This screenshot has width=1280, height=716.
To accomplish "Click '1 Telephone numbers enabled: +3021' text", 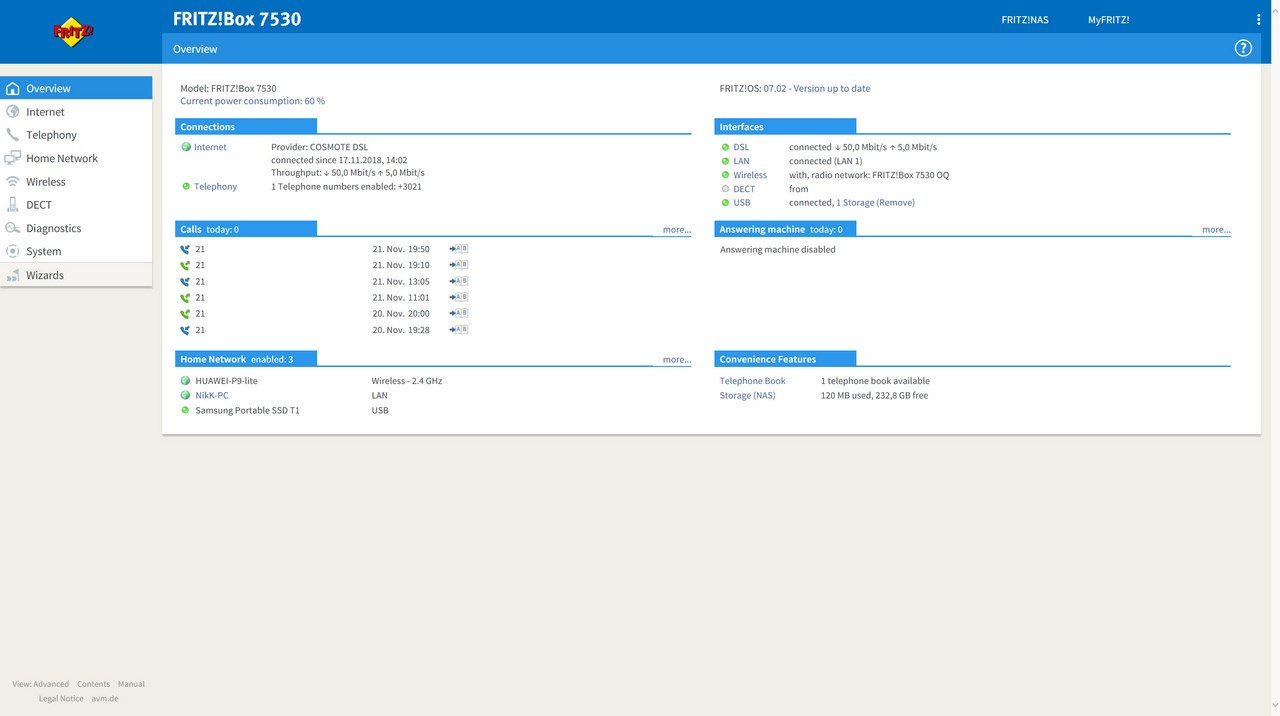I will [346, 186].
